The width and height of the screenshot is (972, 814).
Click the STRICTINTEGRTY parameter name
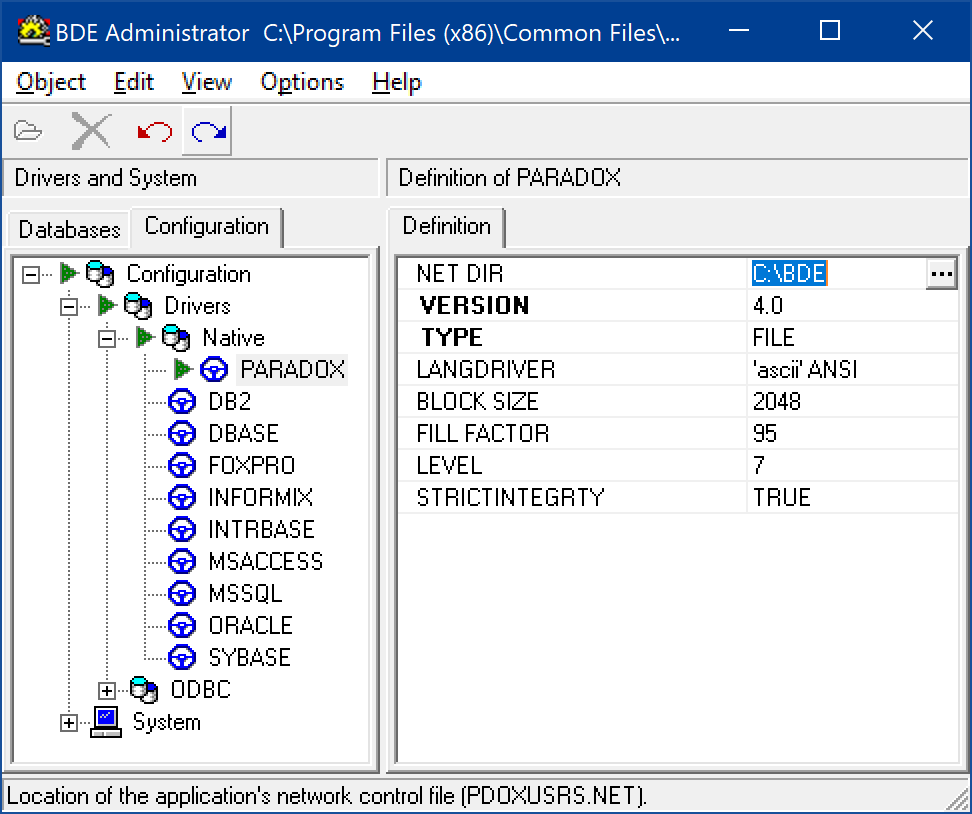coord(510,497)
